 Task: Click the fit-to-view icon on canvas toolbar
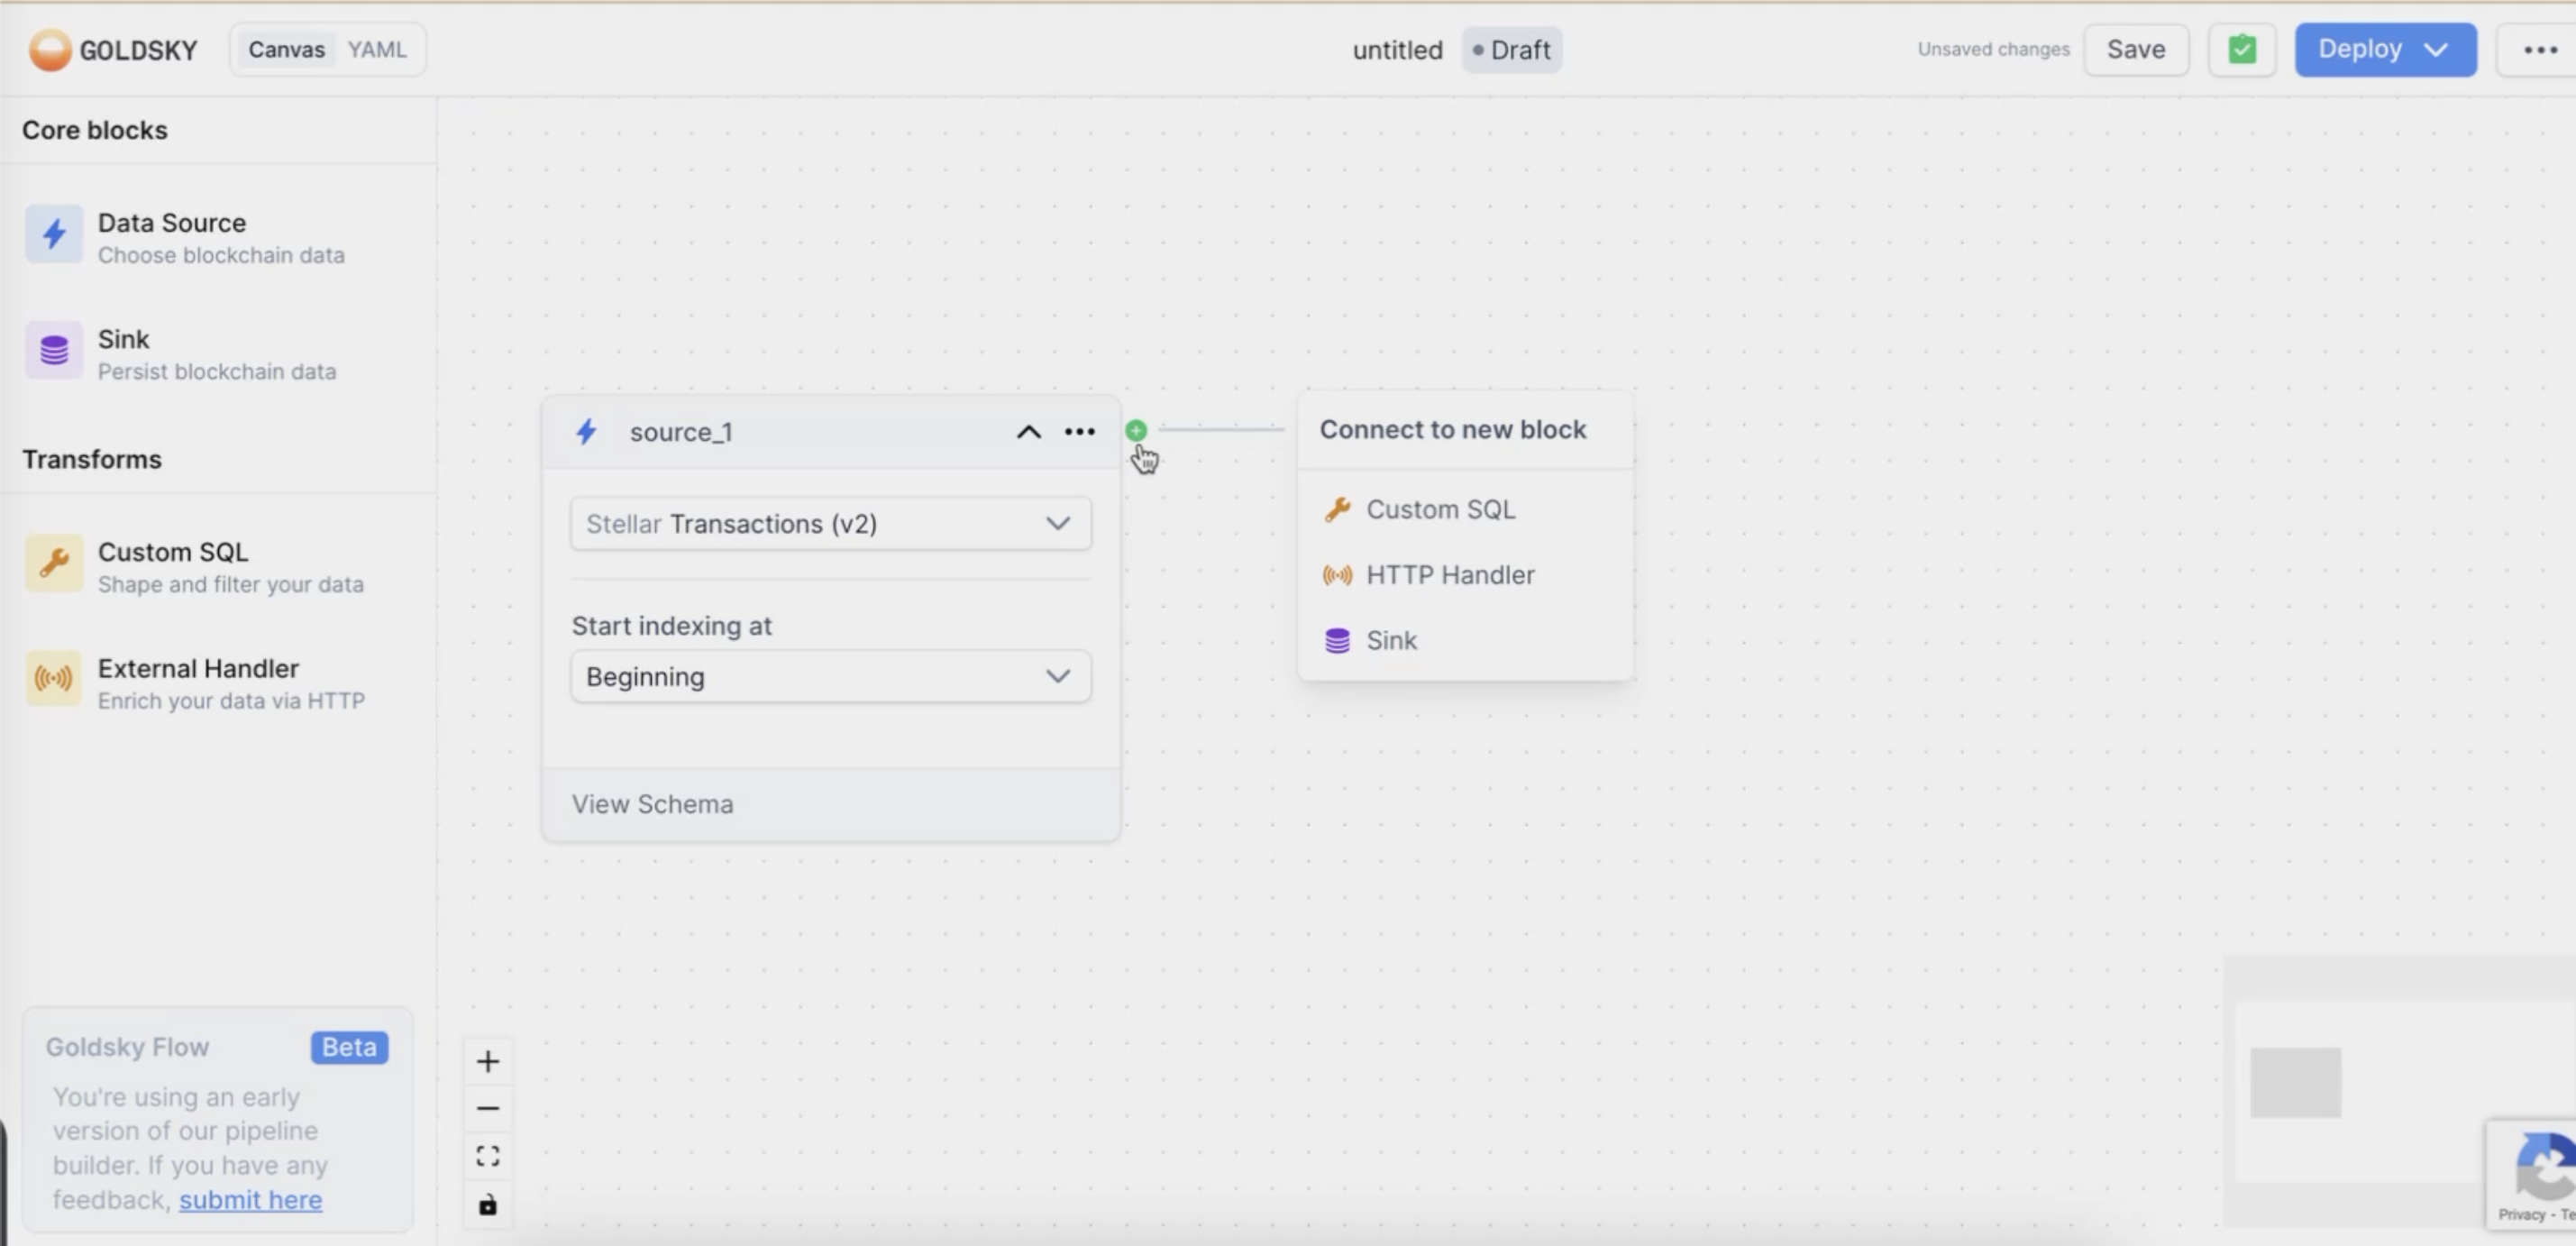pyautogui.click(x=488, y=1155)
